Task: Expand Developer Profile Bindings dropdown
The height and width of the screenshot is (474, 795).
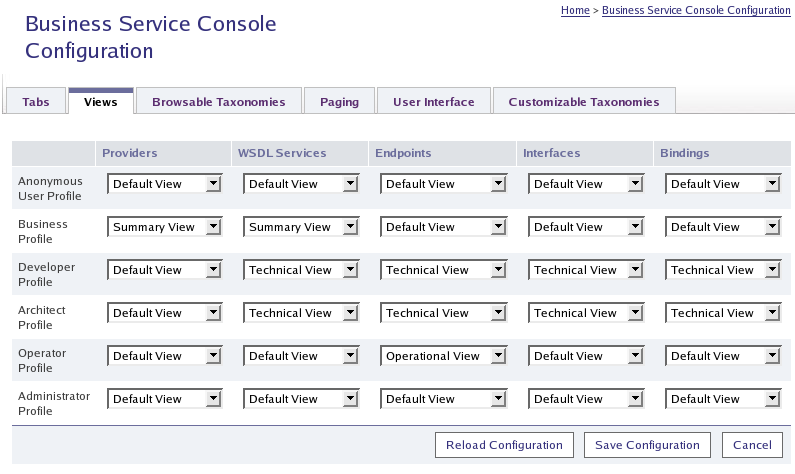Action: click(722, 270)
